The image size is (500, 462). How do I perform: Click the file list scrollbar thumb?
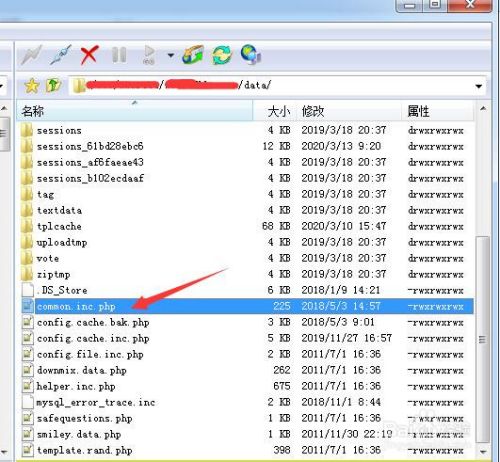482,339
